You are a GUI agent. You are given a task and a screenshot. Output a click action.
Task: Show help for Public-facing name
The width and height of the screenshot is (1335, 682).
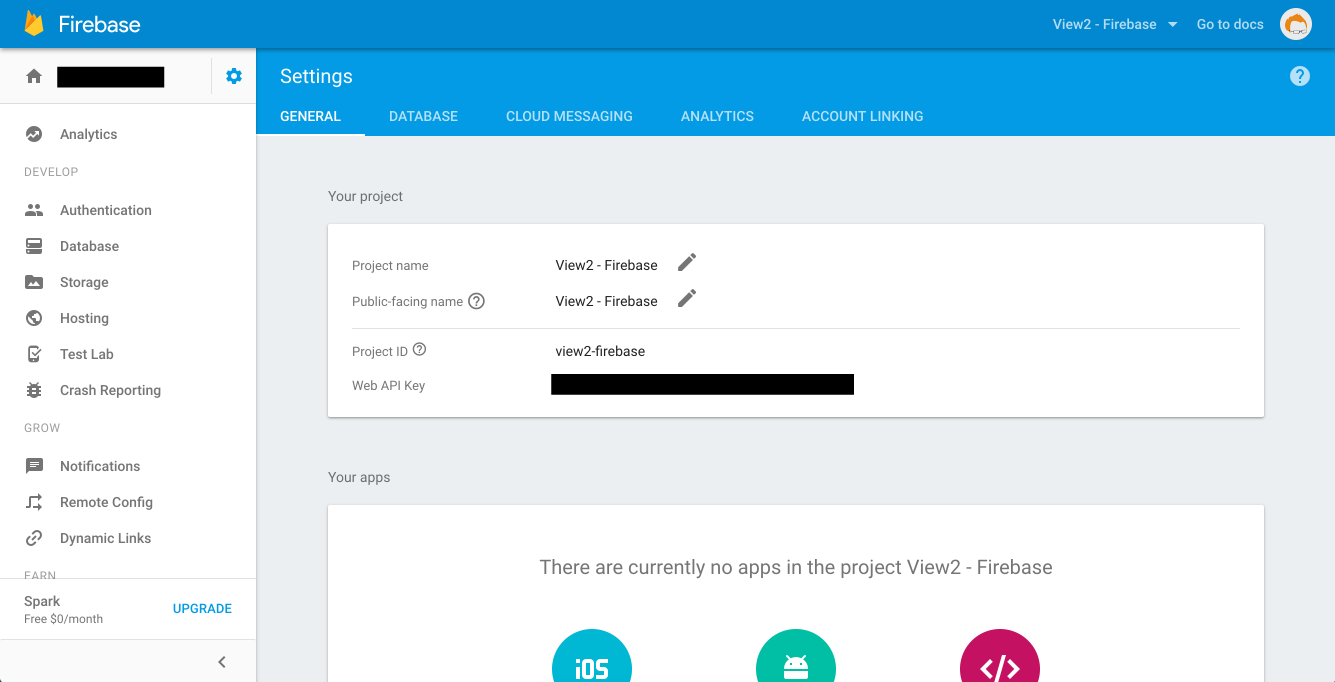(477, 301)
